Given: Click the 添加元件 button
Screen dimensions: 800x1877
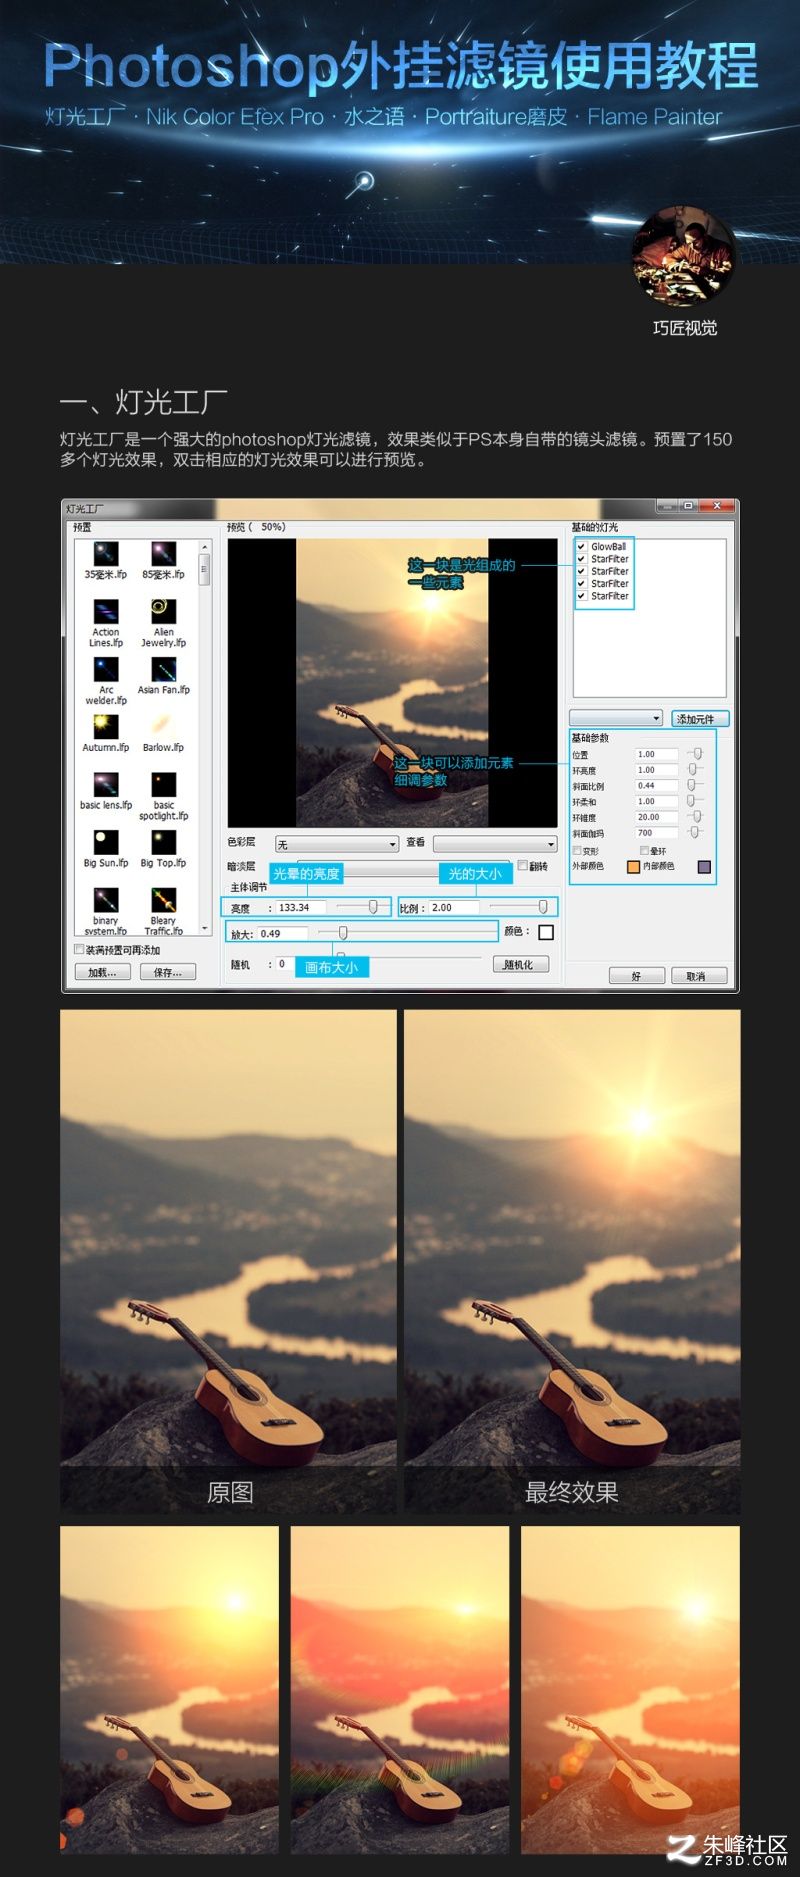Looking at the screenshot, I should [700, 718].
